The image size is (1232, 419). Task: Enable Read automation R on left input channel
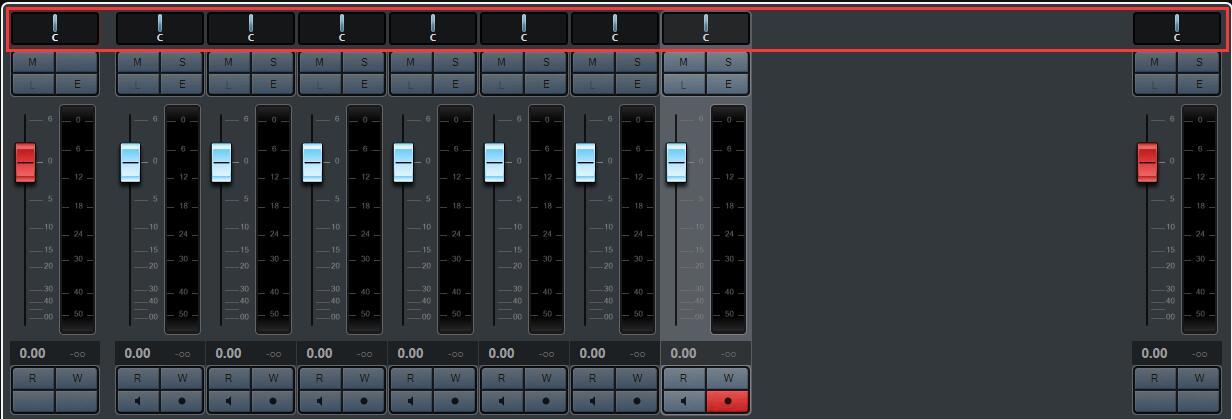[33, 379]
